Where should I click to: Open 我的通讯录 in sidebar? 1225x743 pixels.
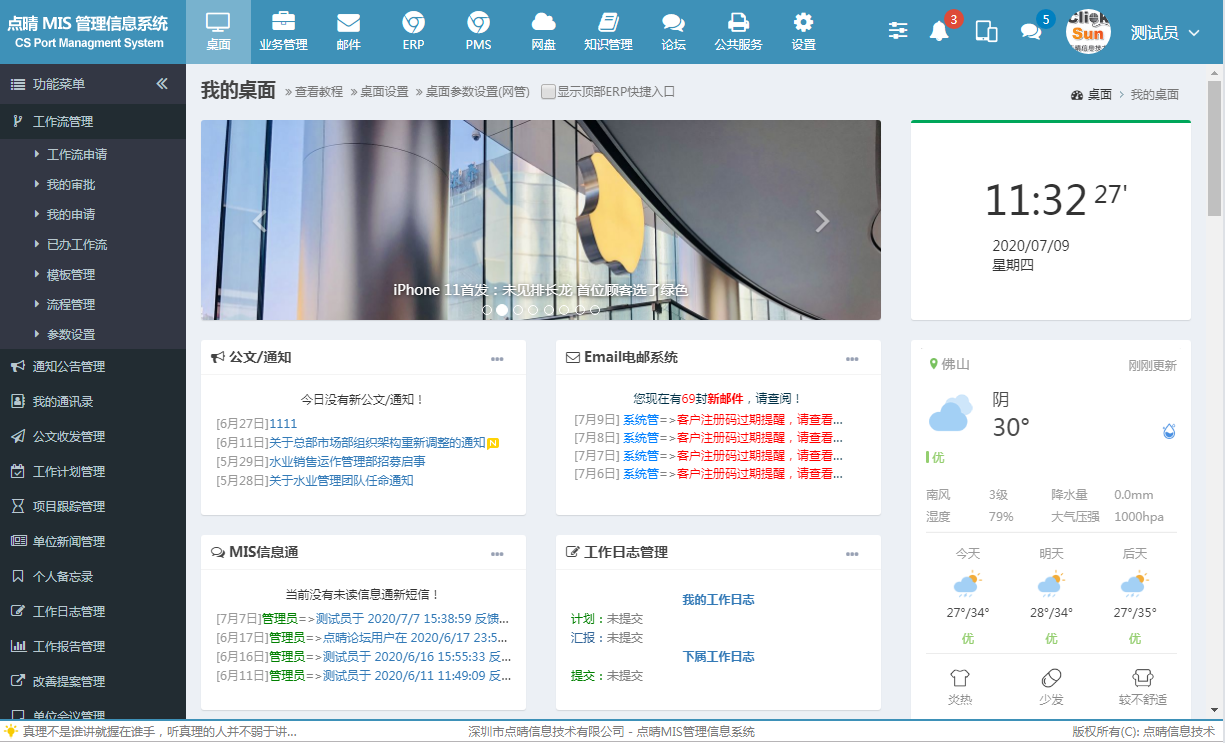tap(93, 402)
